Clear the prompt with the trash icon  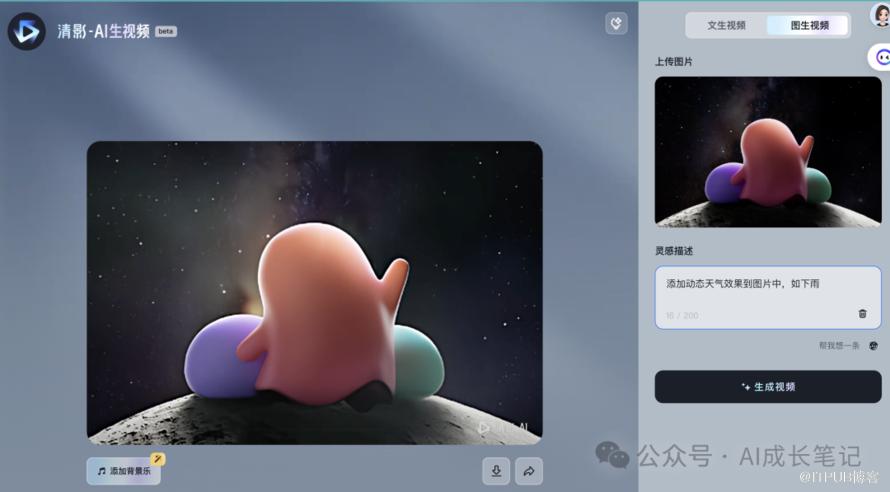[862, 314]
